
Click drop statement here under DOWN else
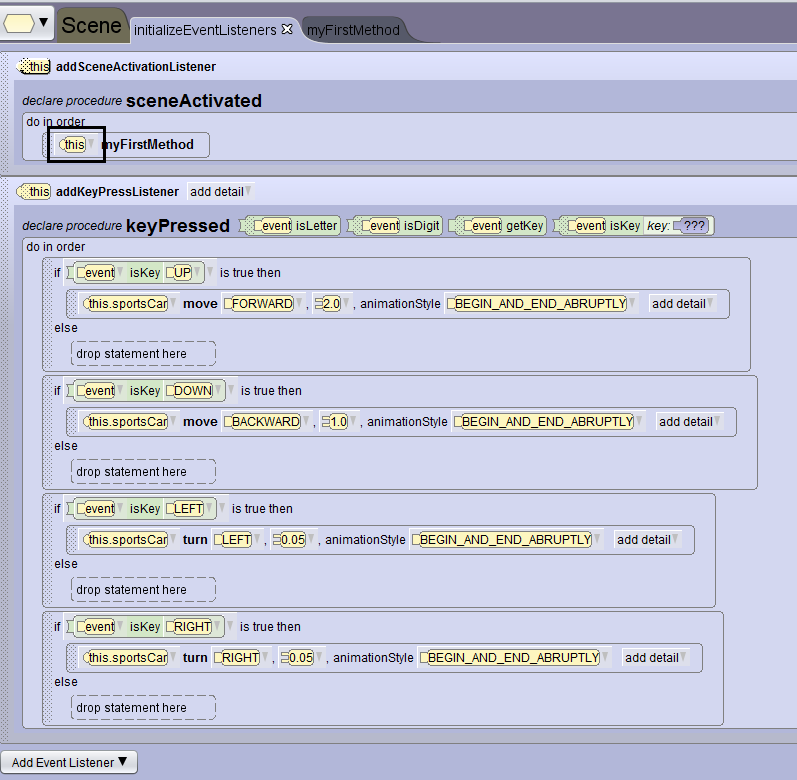click(x=143, y=472)
